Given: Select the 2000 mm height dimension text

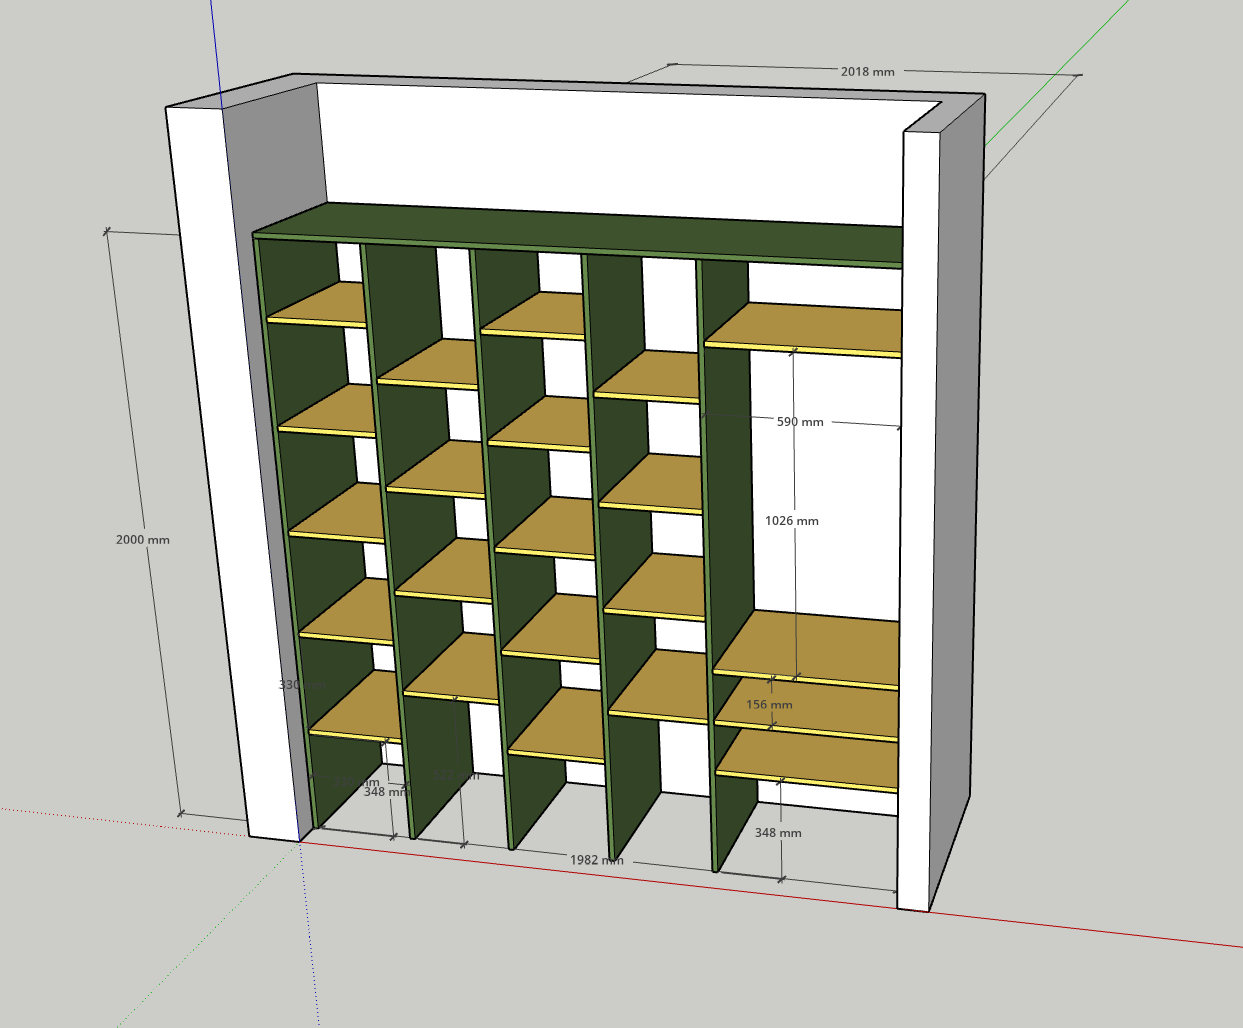Looking at the screenshot, I should click(142, 540).
